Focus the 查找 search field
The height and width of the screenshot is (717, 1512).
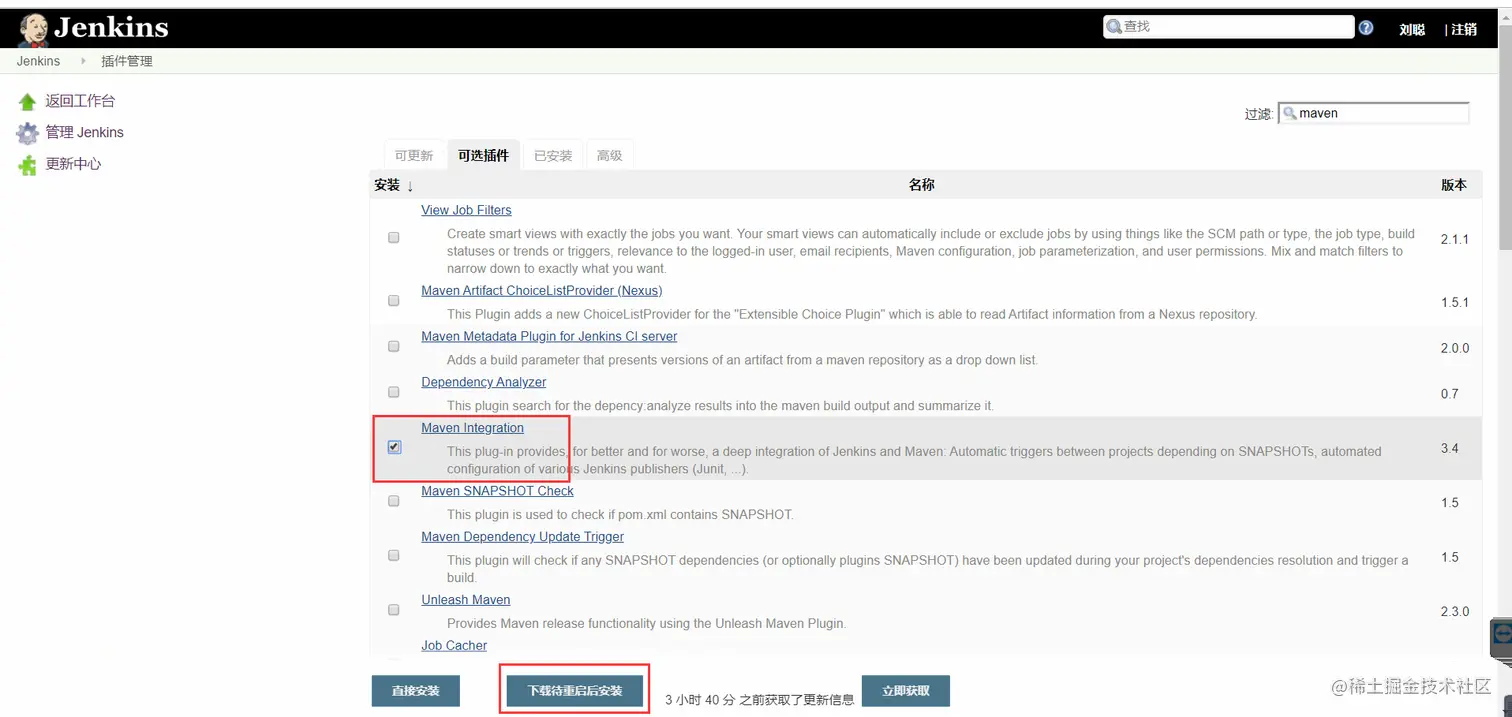point(1229,27)
